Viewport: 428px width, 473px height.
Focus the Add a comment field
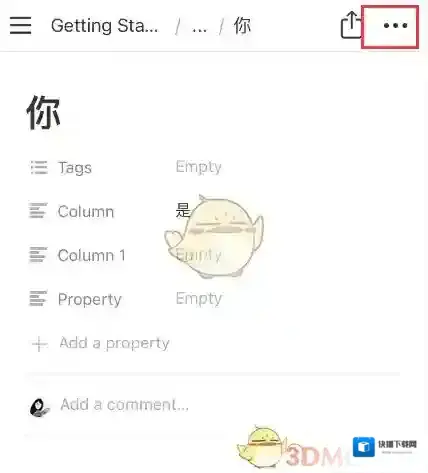point(125,404)
